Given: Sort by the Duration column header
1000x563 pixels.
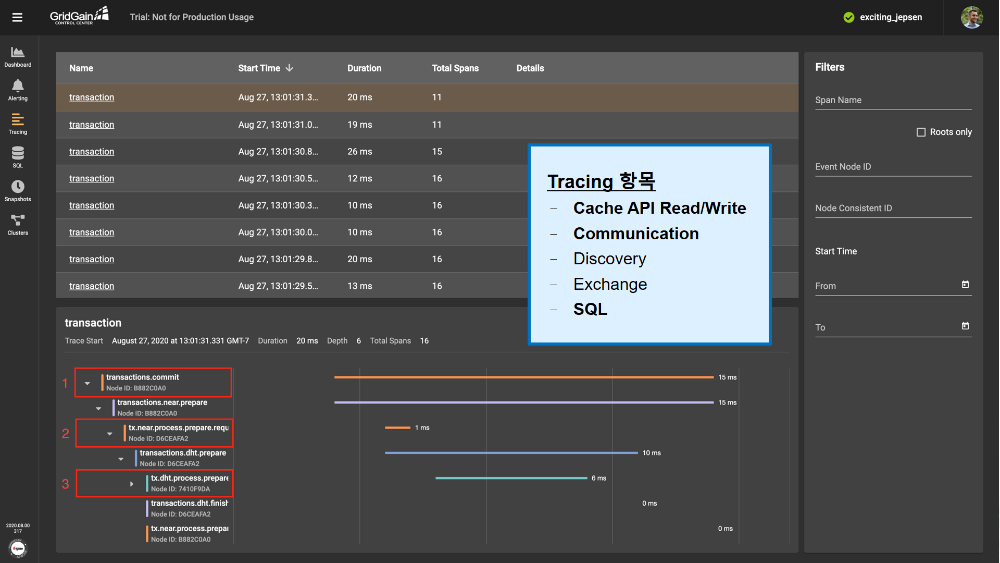Looking at the screenshot, I should tap(364, 68).
